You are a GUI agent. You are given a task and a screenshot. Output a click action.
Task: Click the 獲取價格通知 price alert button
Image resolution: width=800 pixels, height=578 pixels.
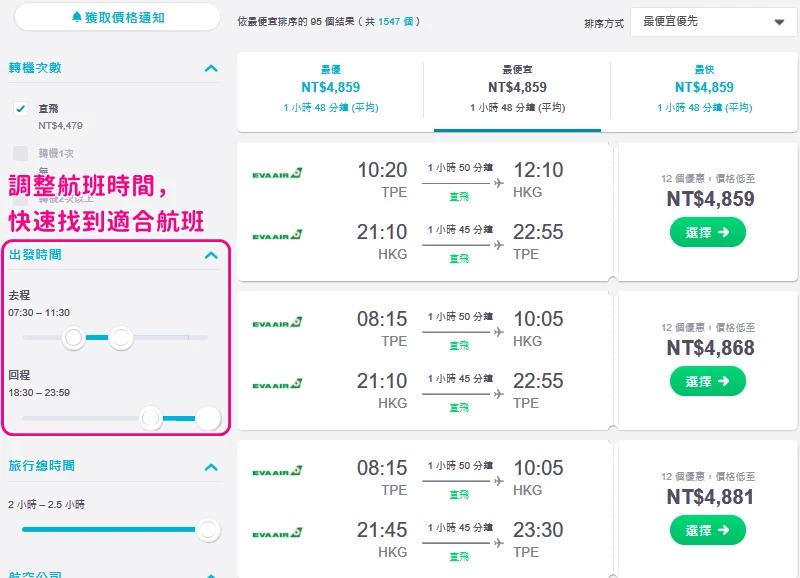click(x=118, y=18)
